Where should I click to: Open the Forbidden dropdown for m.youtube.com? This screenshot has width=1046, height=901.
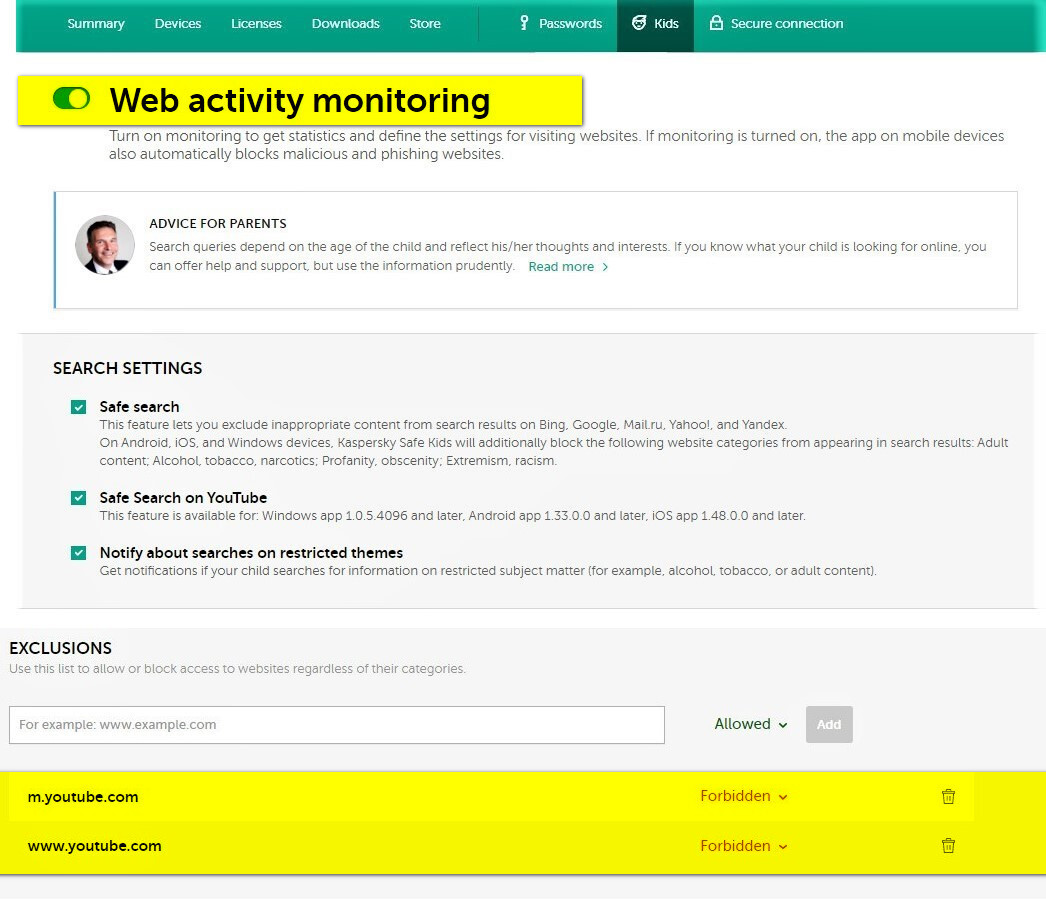744,796
